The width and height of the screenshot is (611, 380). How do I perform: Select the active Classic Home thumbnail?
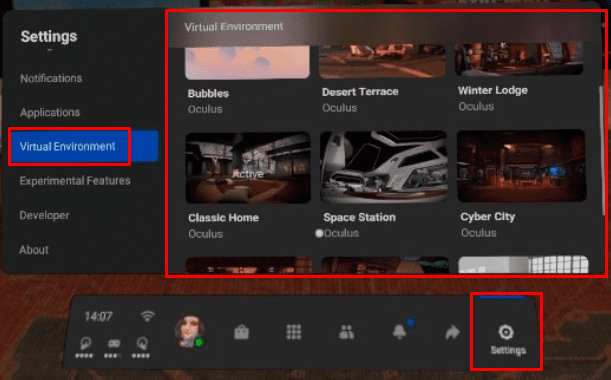coord(248,168)
